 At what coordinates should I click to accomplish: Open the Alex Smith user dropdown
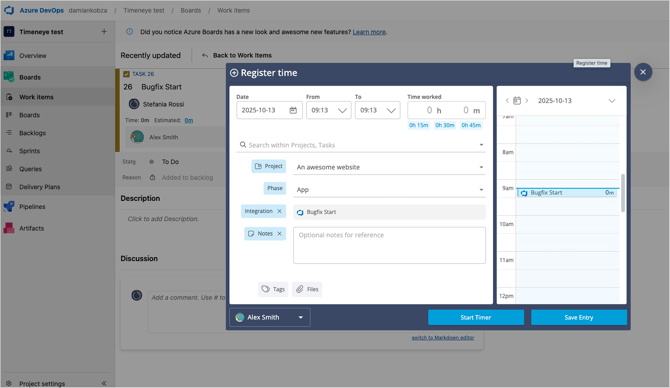pos(270,317)
